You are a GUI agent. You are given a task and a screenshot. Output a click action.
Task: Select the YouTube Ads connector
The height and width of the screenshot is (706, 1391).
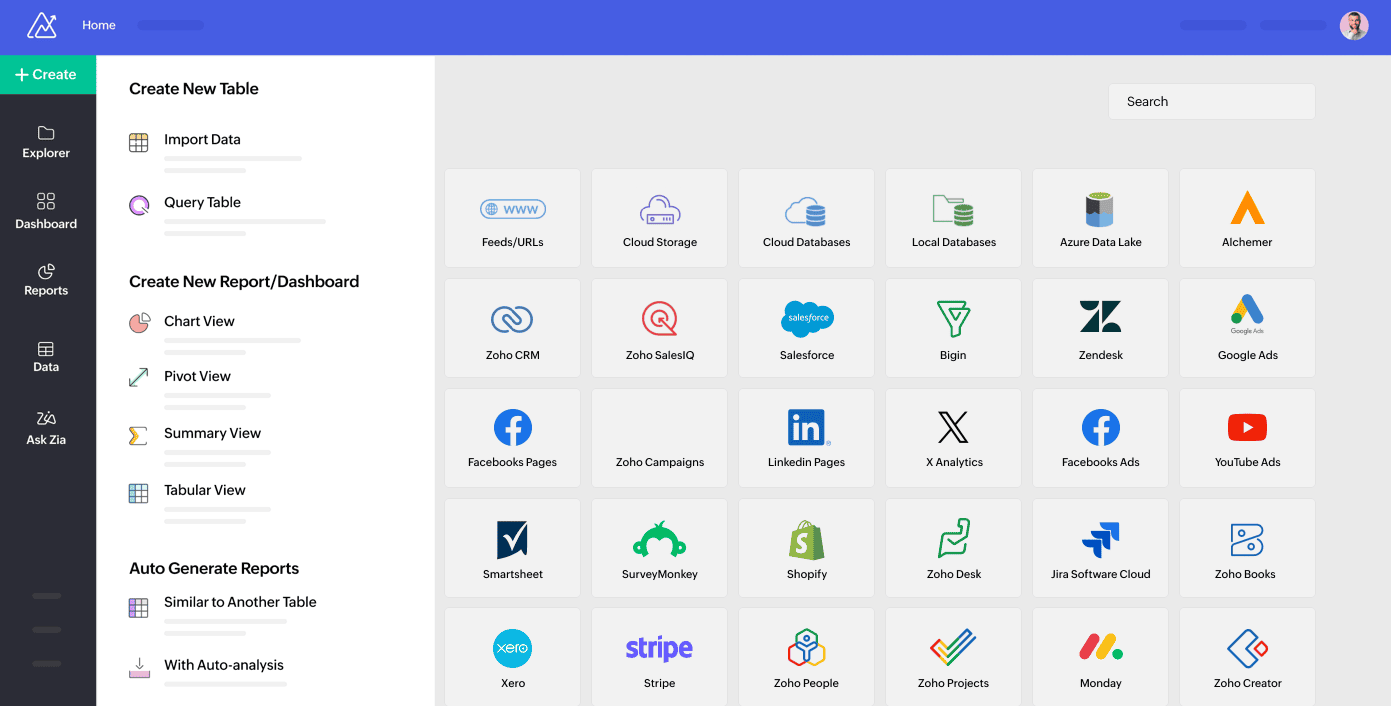(x=1247, y=438)
